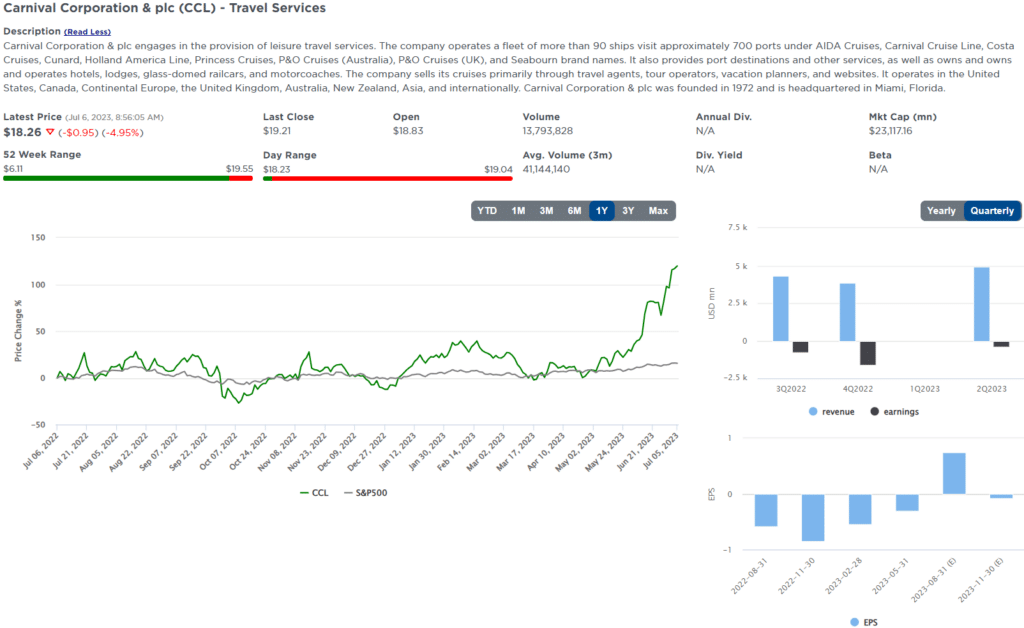Image resolution: width=1024 pixels, height=628 pixels.
Task: Select the Max time range
Action: [x=658, y=211]
